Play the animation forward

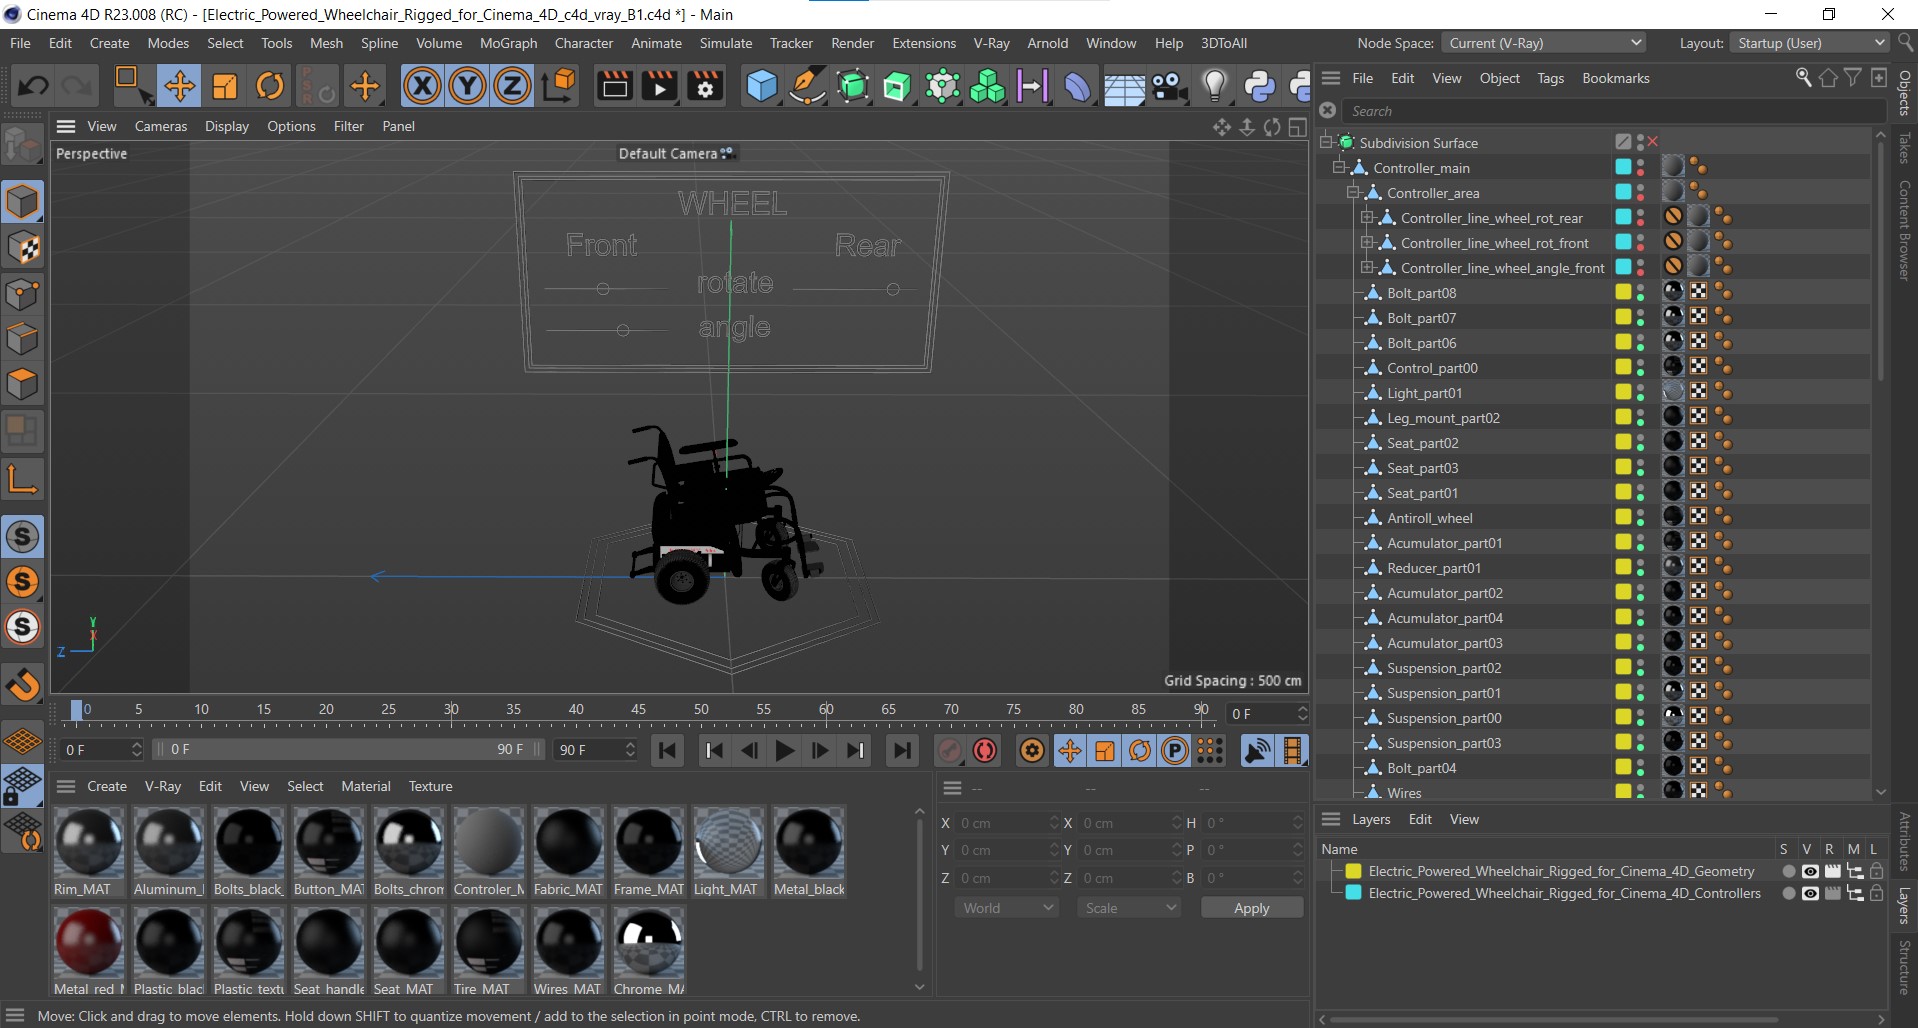point(785,750)
